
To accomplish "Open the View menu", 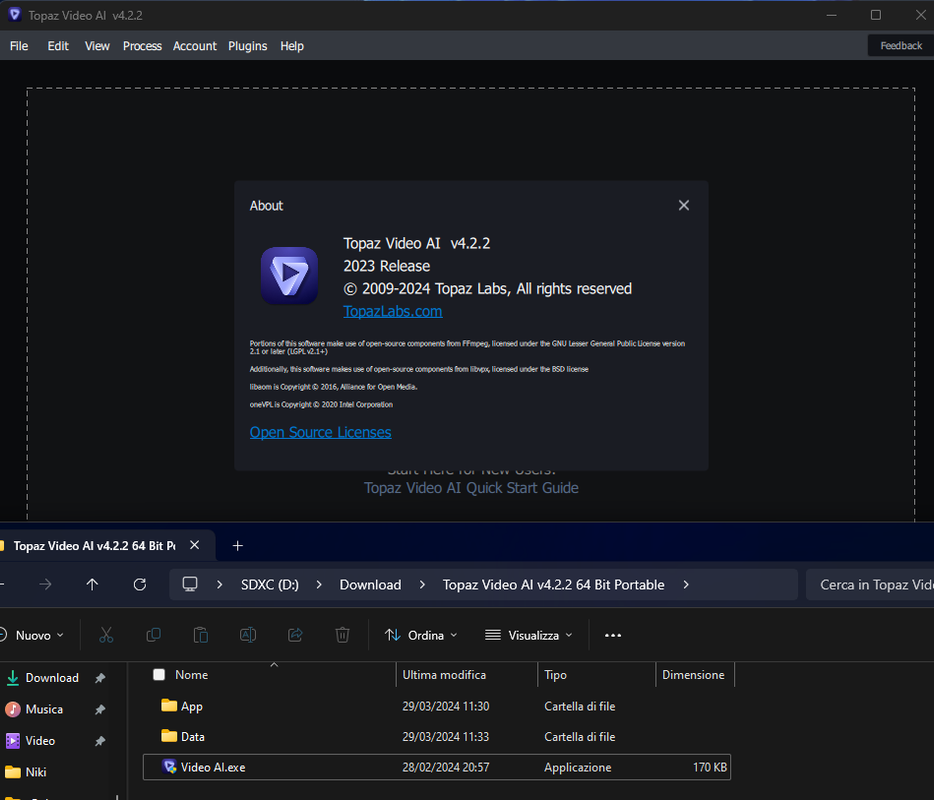I will (97, 46).
